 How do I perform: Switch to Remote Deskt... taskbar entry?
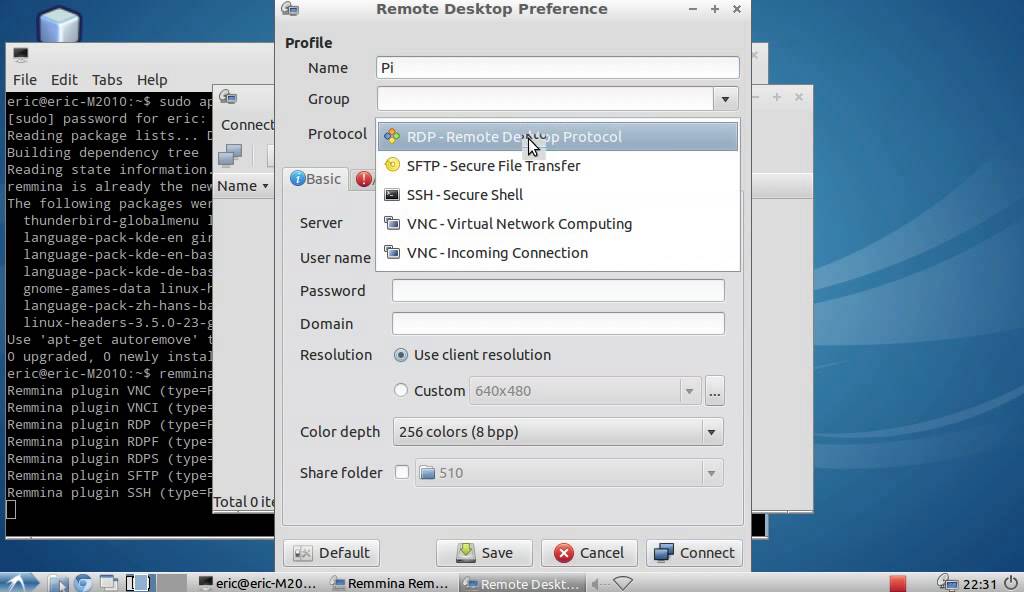[522, 583]
